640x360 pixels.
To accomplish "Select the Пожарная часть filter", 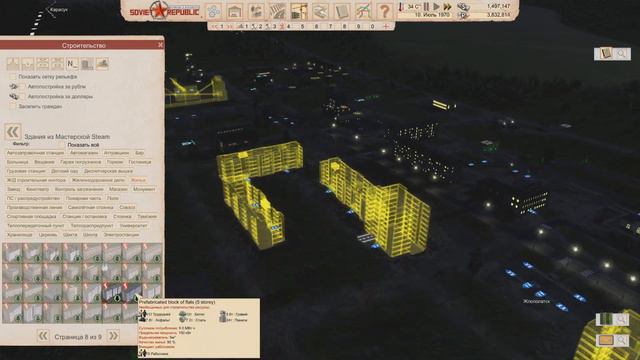I will click(83, 198).
